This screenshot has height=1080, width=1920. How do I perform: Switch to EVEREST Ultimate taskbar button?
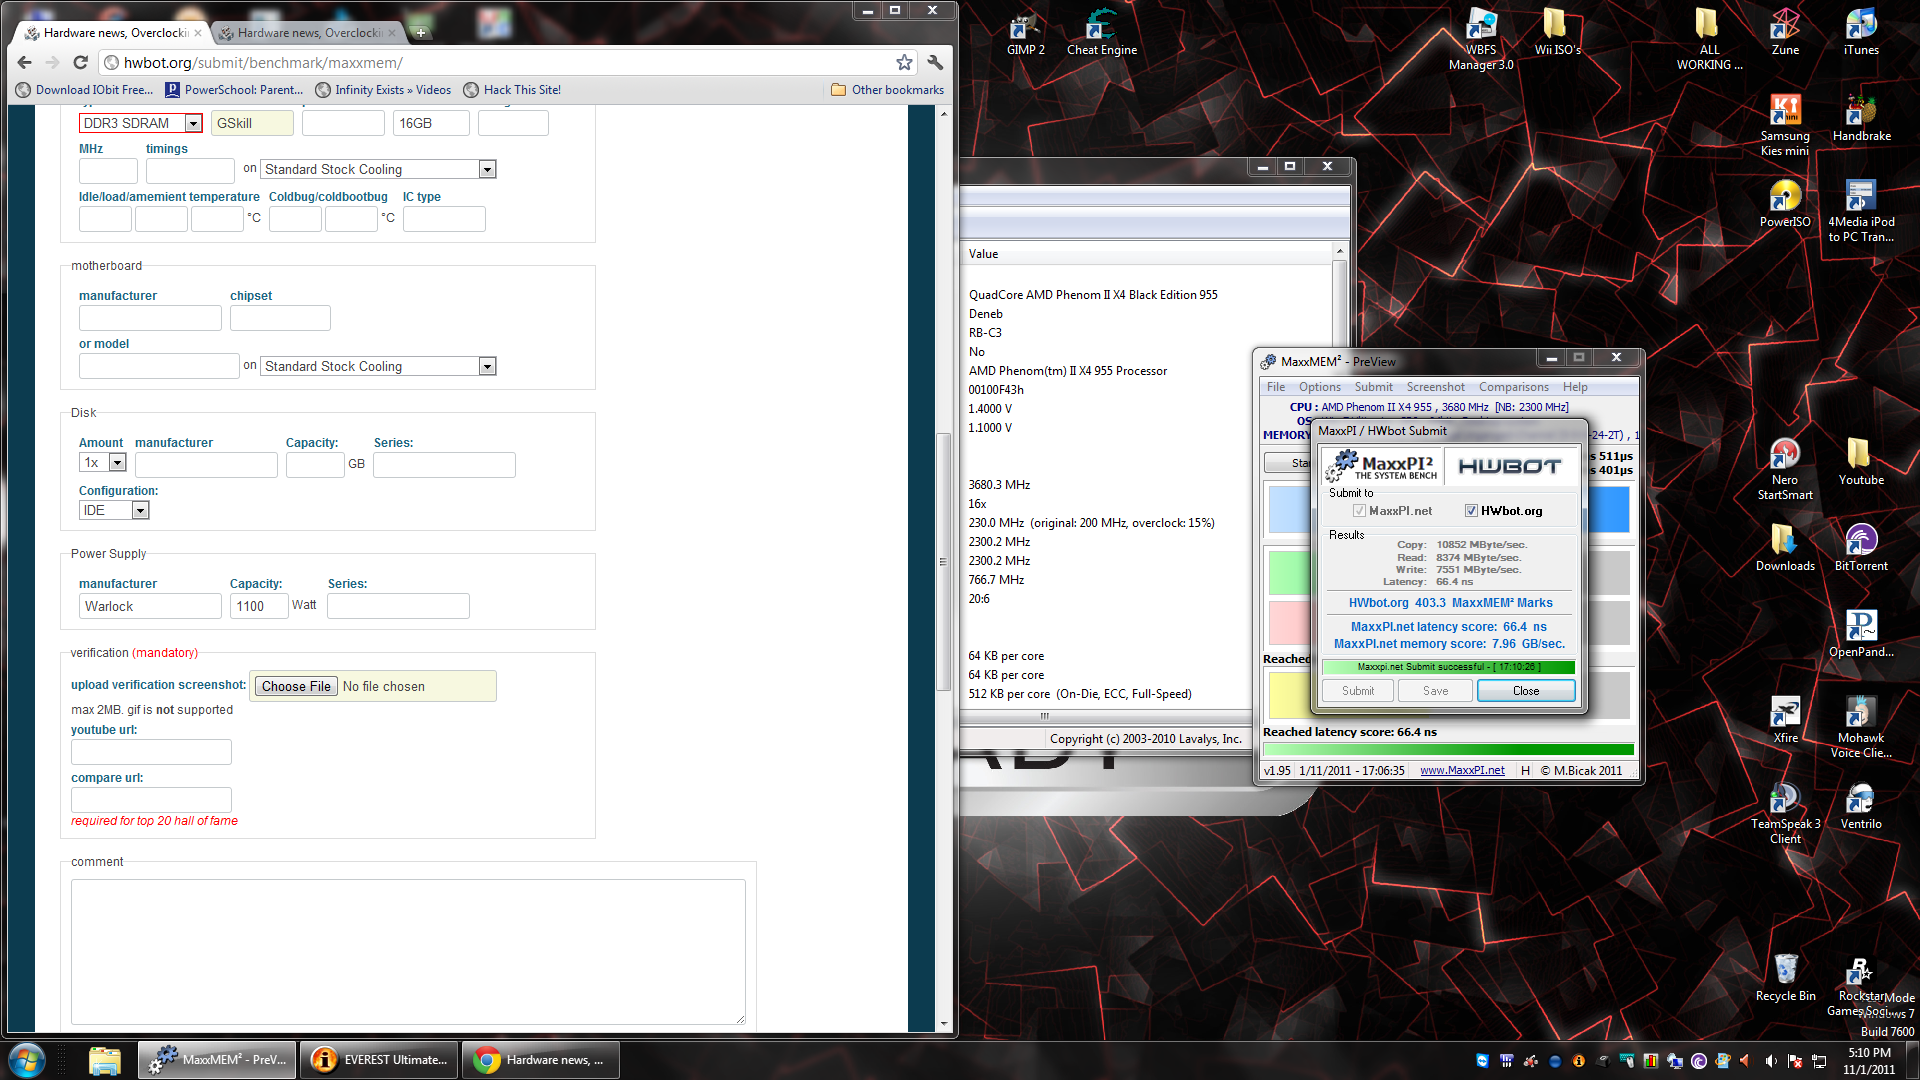tap(379, 1060)
